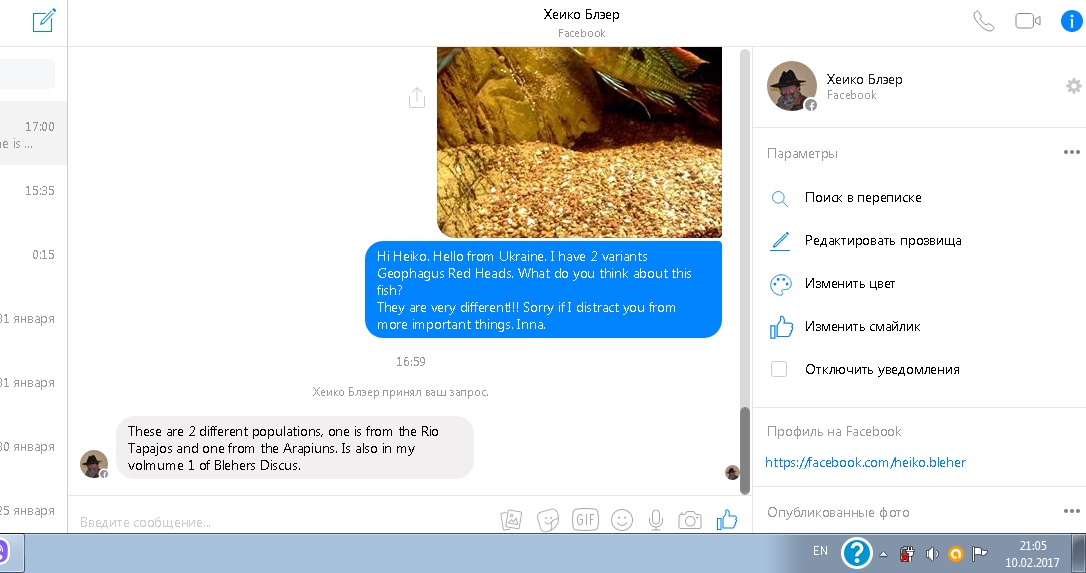Expand the Опубликованные фото ellipsis menu
The image size is (1086, 573).
1072,512
